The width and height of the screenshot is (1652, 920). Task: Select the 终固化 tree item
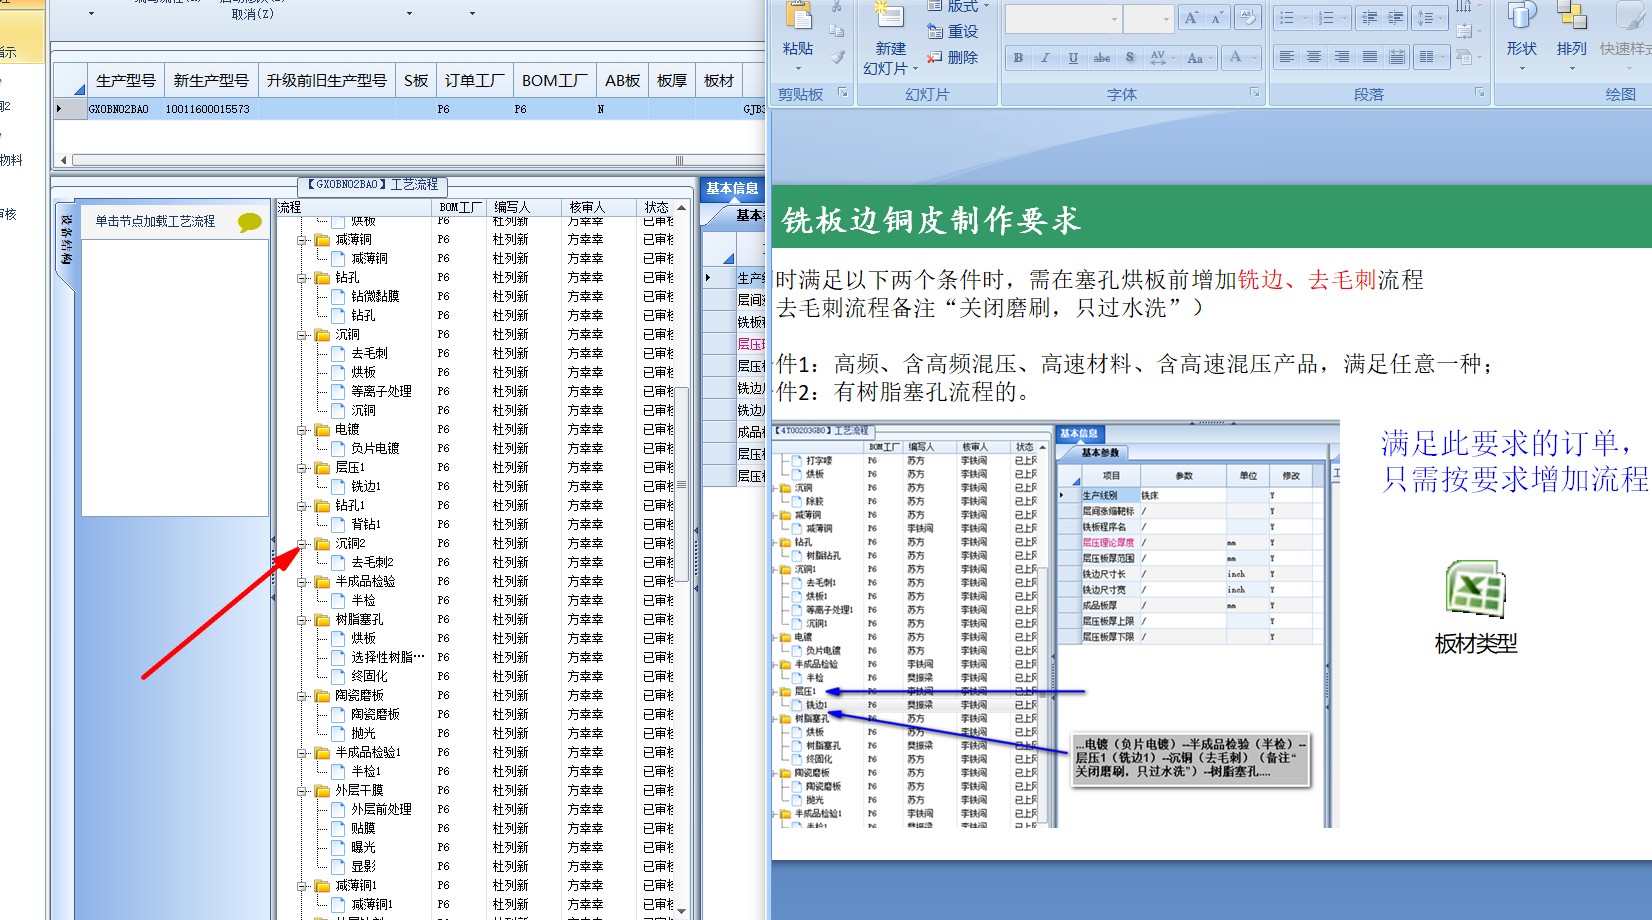coord(369,677)
